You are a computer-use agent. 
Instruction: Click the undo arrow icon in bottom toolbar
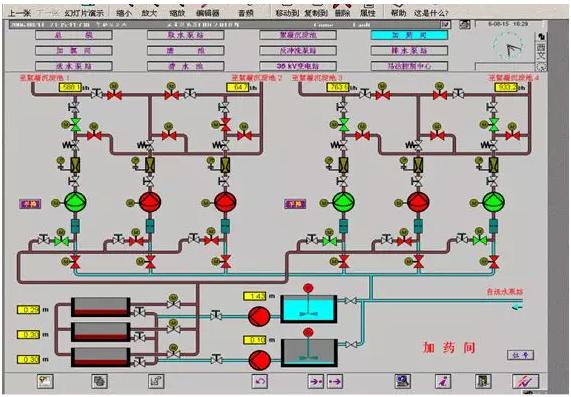click(x=260, y=381)
